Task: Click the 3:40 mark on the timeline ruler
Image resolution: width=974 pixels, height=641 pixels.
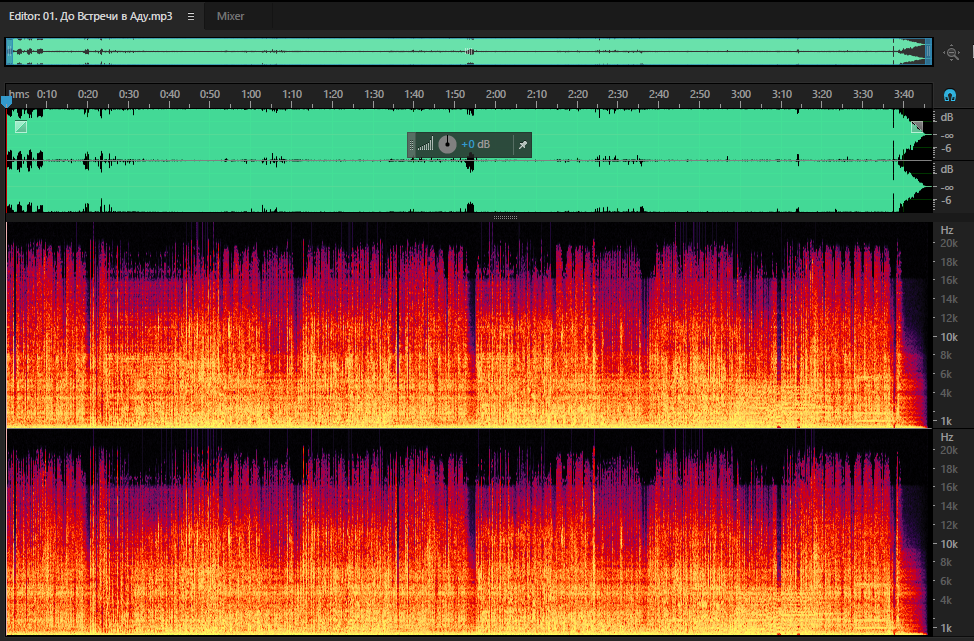Action: (x=904, y=94)
